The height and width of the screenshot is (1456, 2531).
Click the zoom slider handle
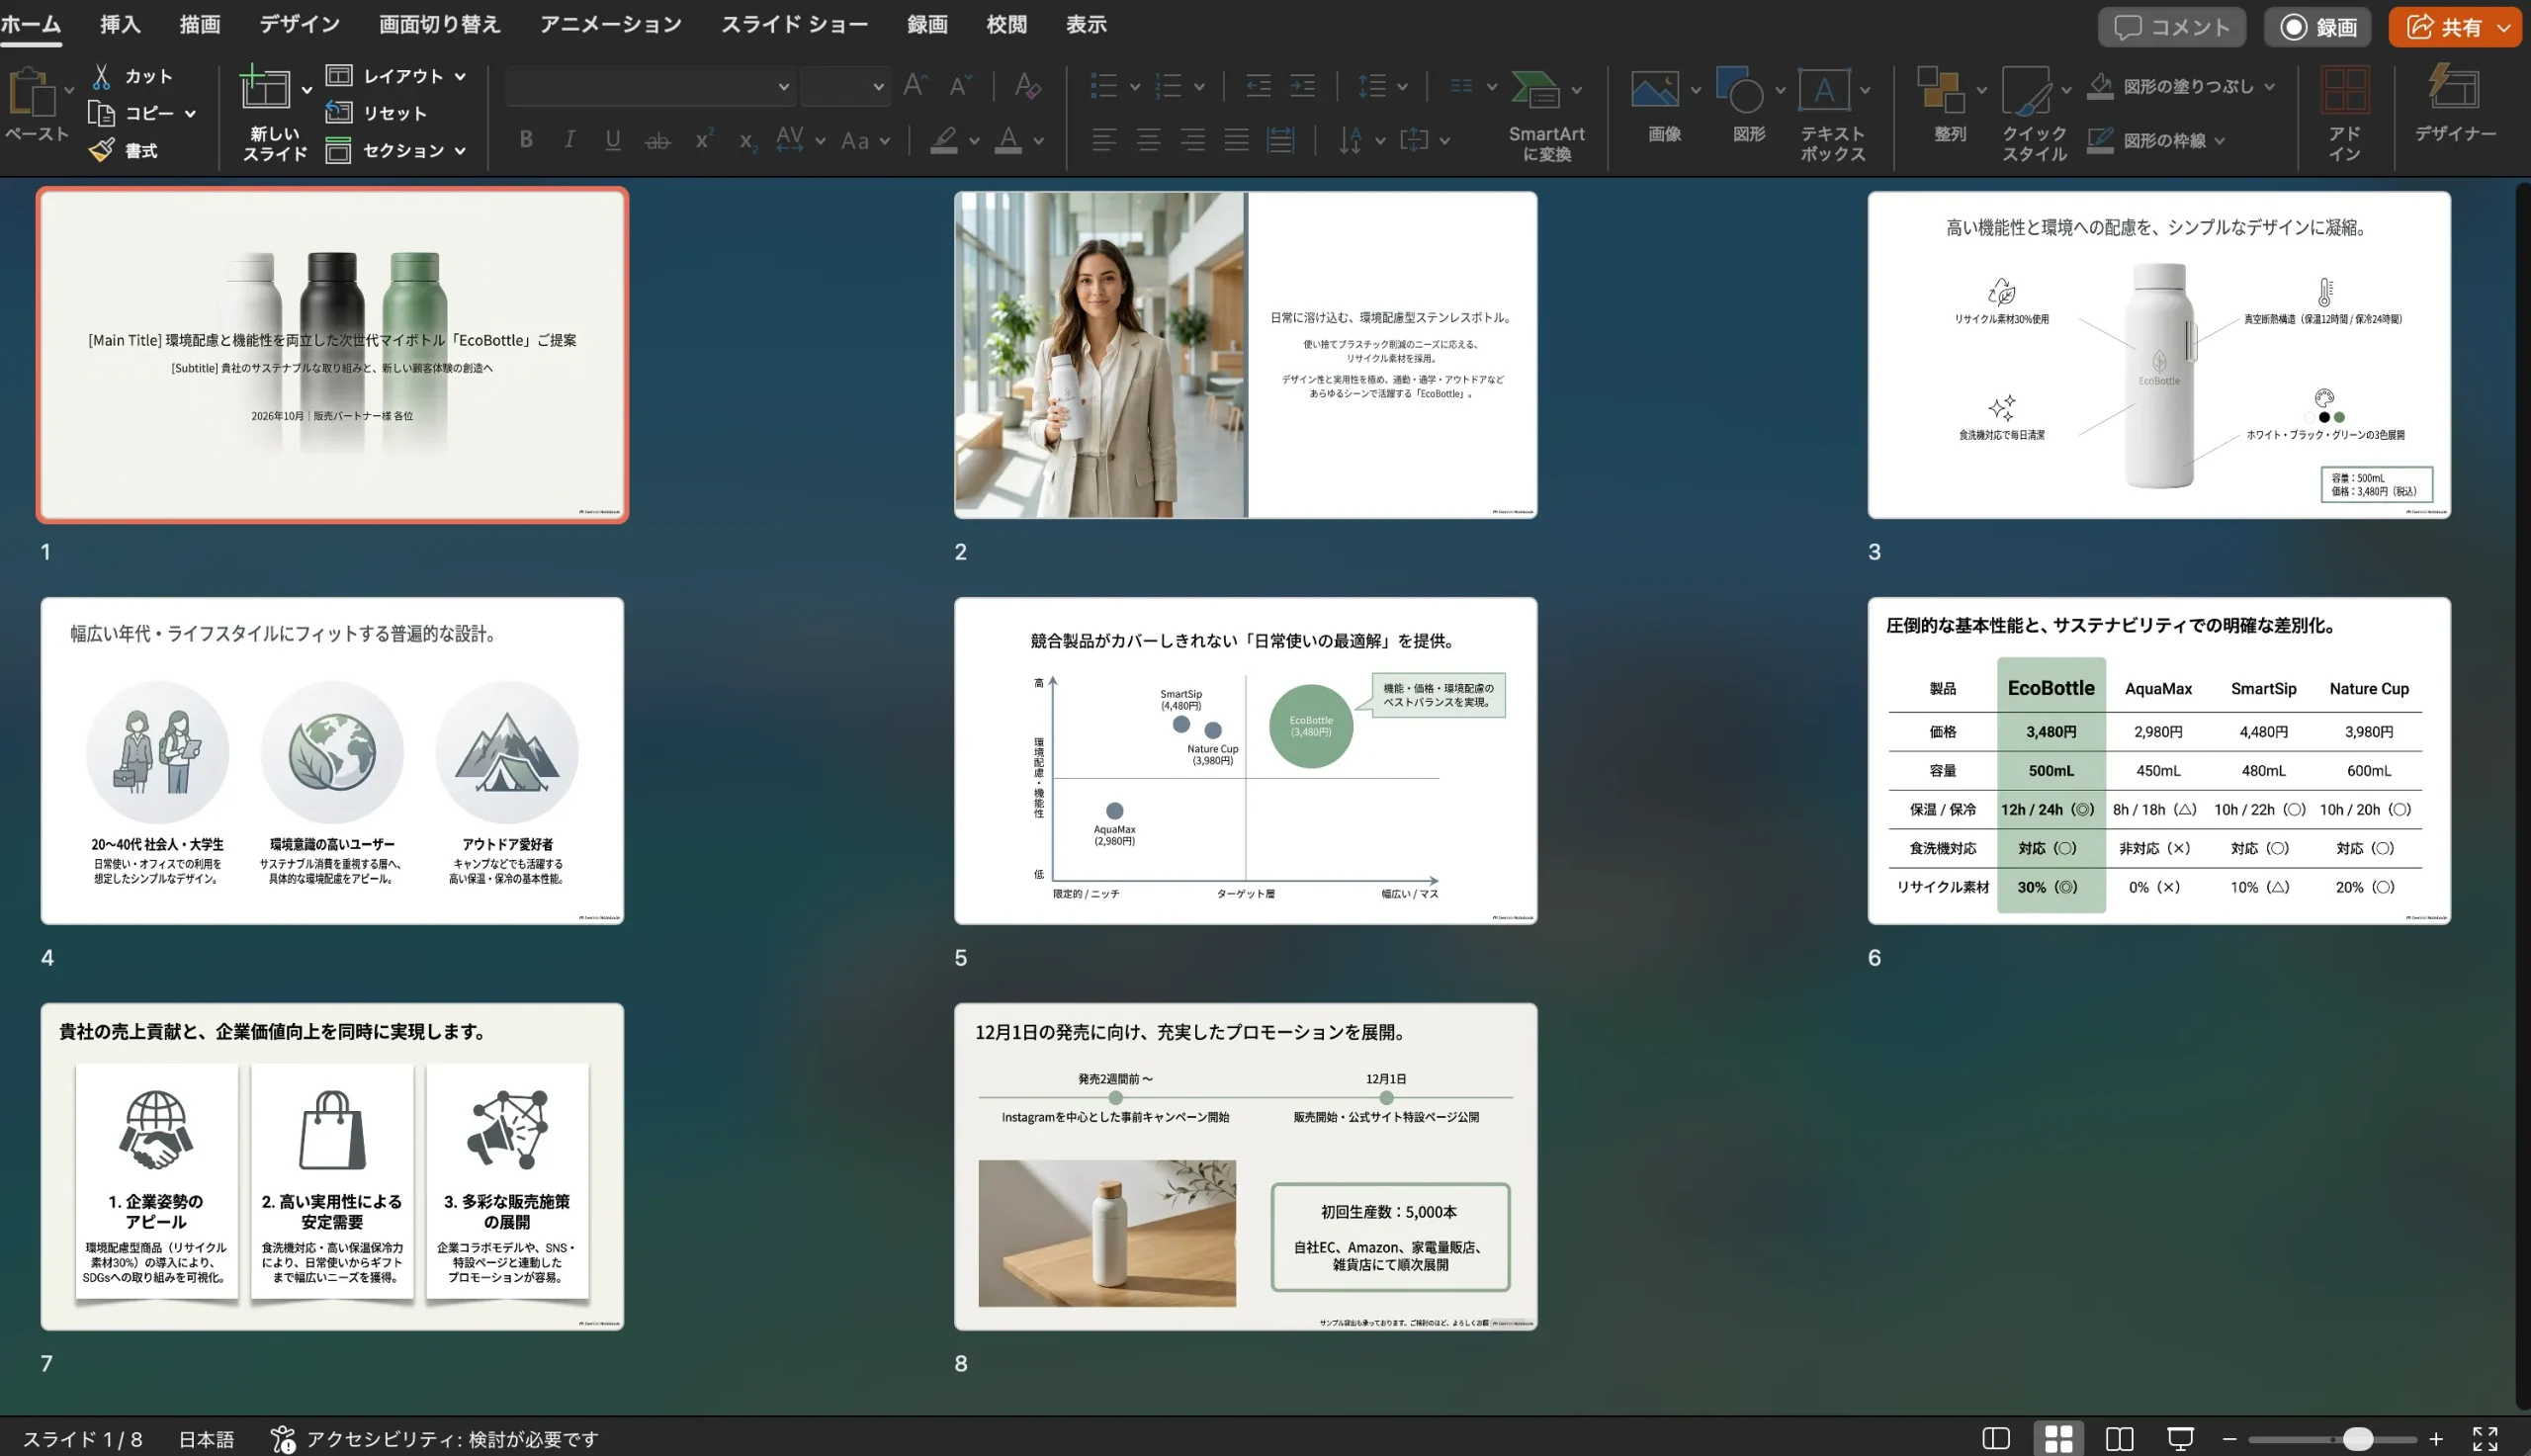click(2358, 1439)
